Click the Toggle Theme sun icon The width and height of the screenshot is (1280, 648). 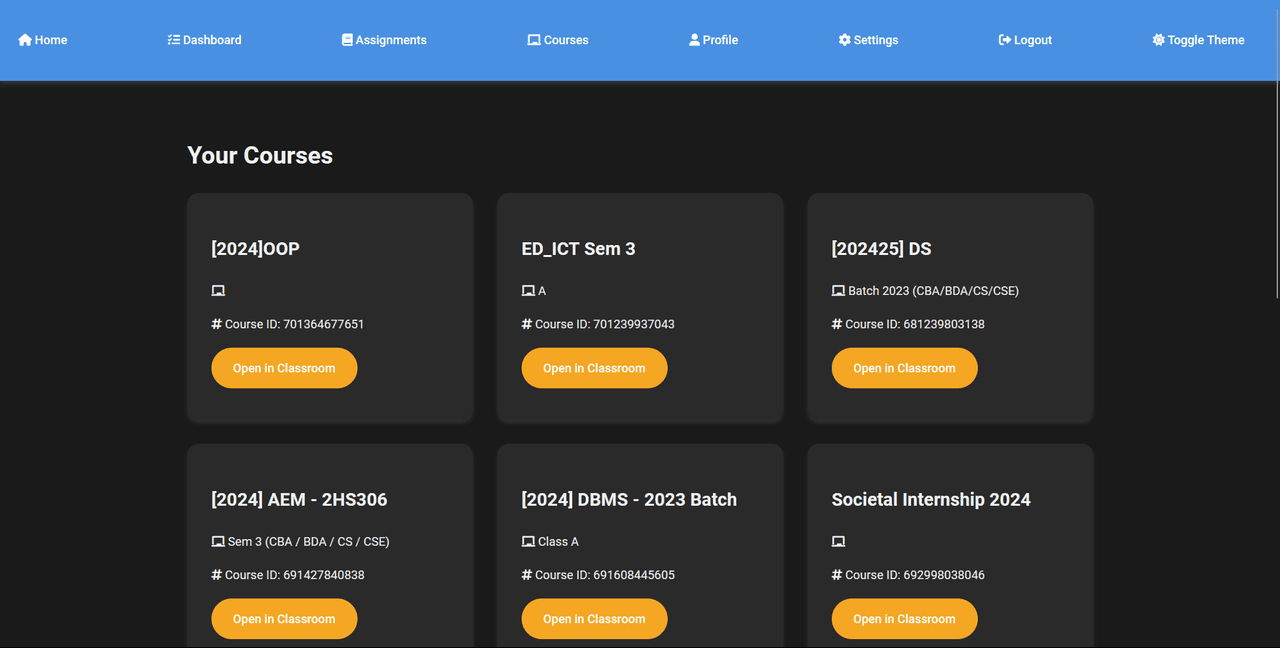tap(1158, 40)
